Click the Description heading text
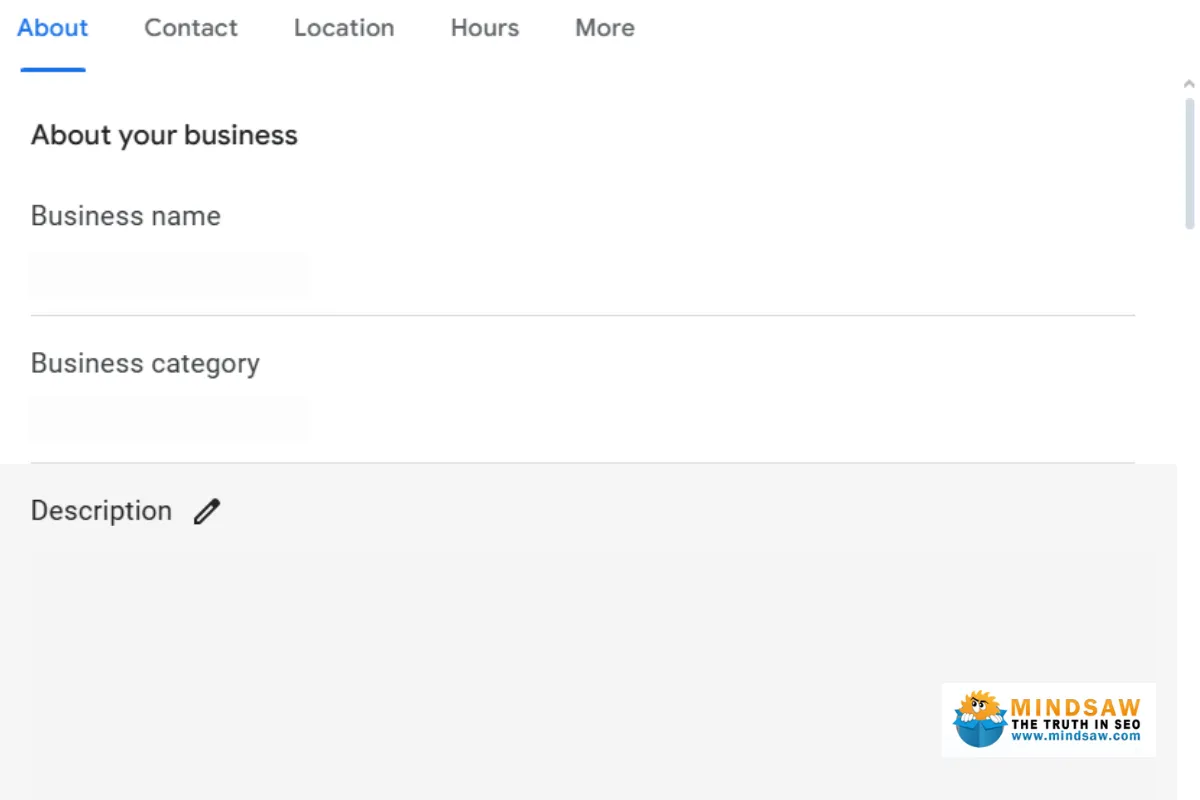The height and width of the screenshot is (800, 1200). [x=101, y=511]
